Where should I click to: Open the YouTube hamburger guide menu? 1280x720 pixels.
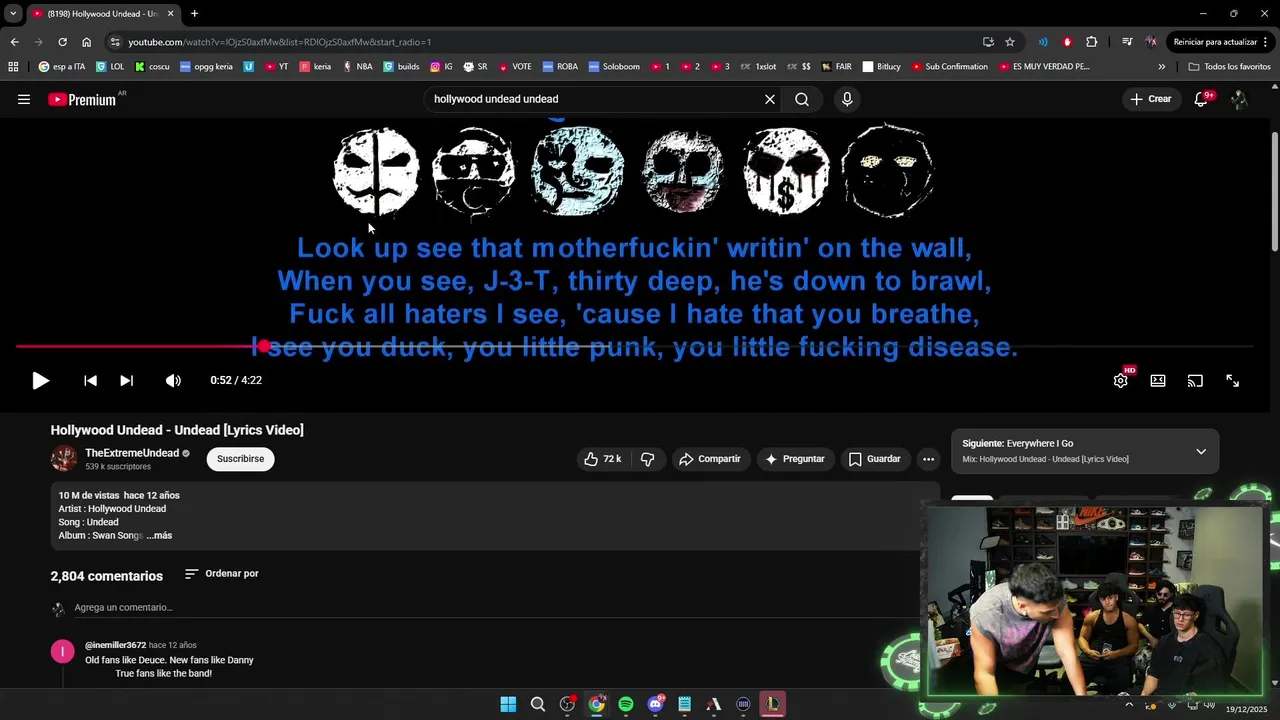pyautogui.click(x=24, y=99)
